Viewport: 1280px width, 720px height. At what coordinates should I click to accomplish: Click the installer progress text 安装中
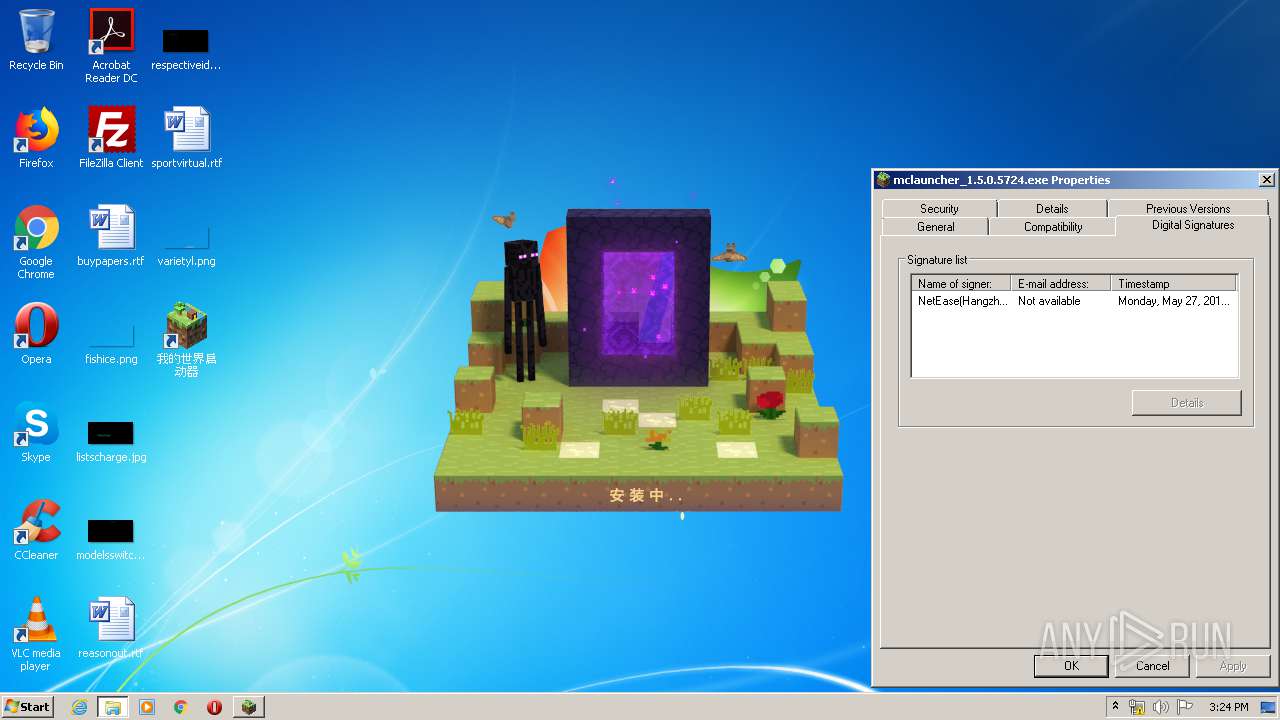tap(646, 495)
